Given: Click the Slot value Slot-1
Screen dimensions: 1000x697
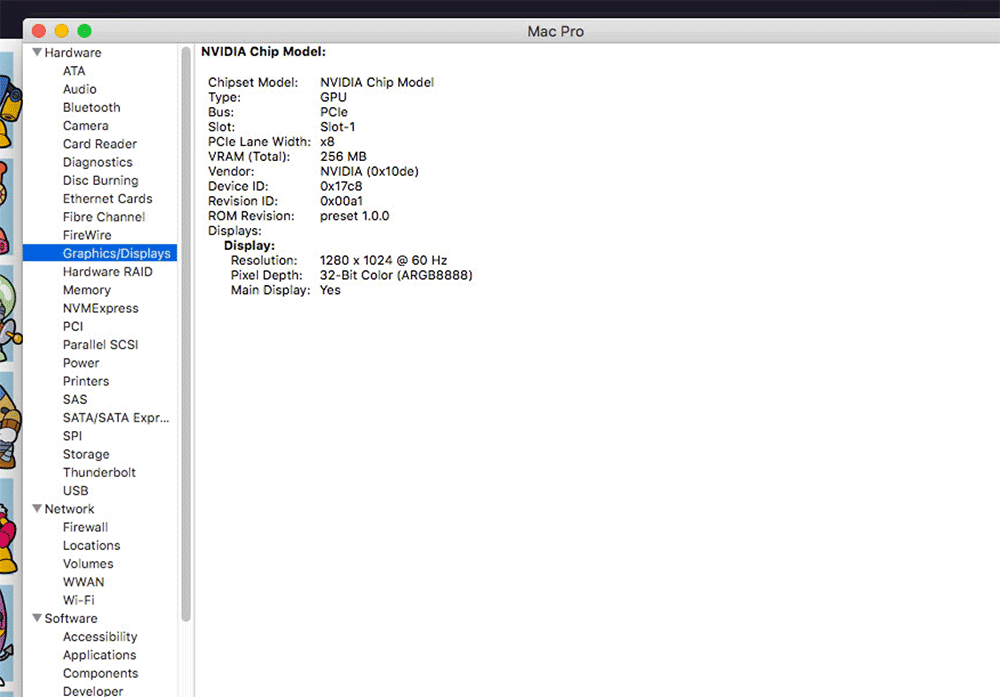Looking at the screenshot, I should [x=337, y=127].
